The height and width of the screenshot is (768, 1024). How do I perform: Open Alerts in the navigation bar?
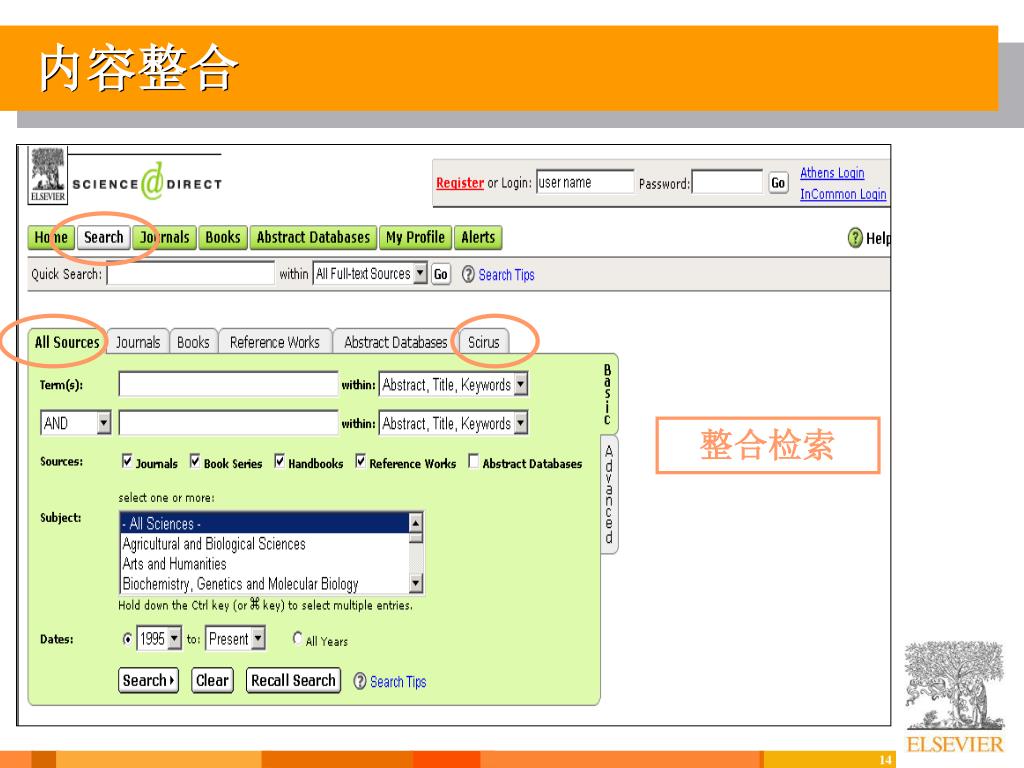point(478,237)
